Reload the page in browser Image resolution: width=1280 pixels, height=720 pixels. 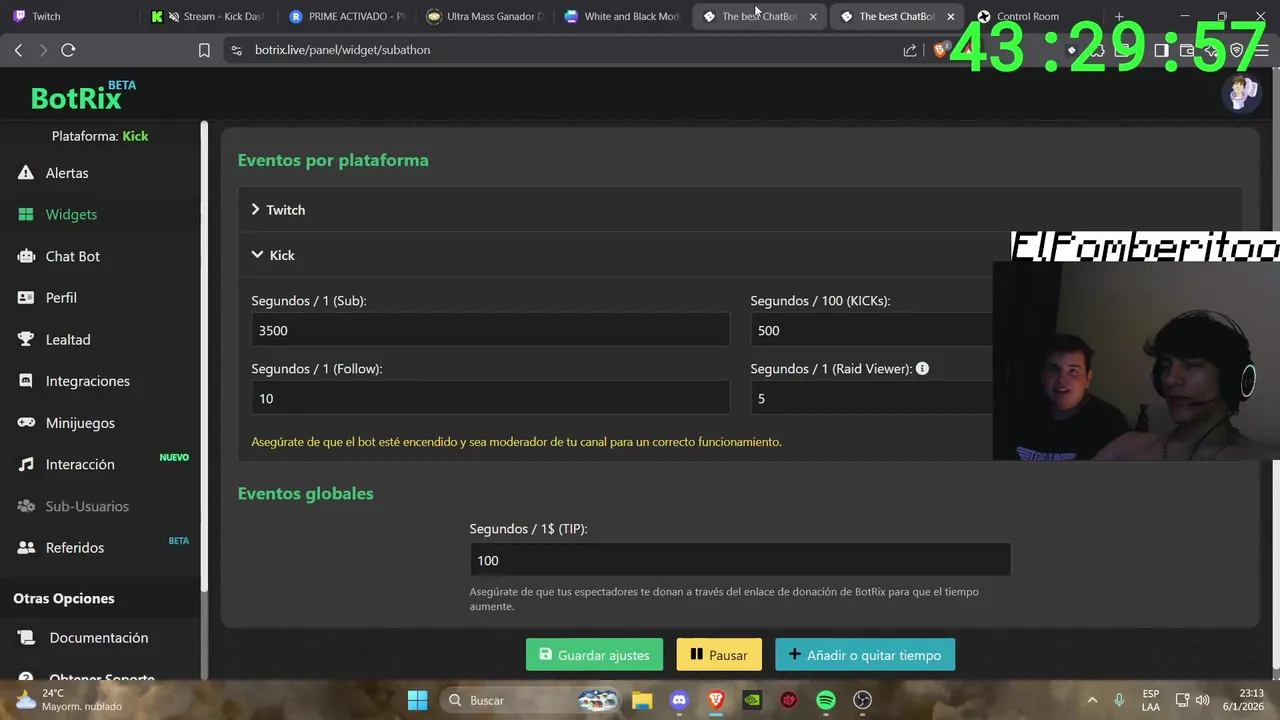[68, 50]
